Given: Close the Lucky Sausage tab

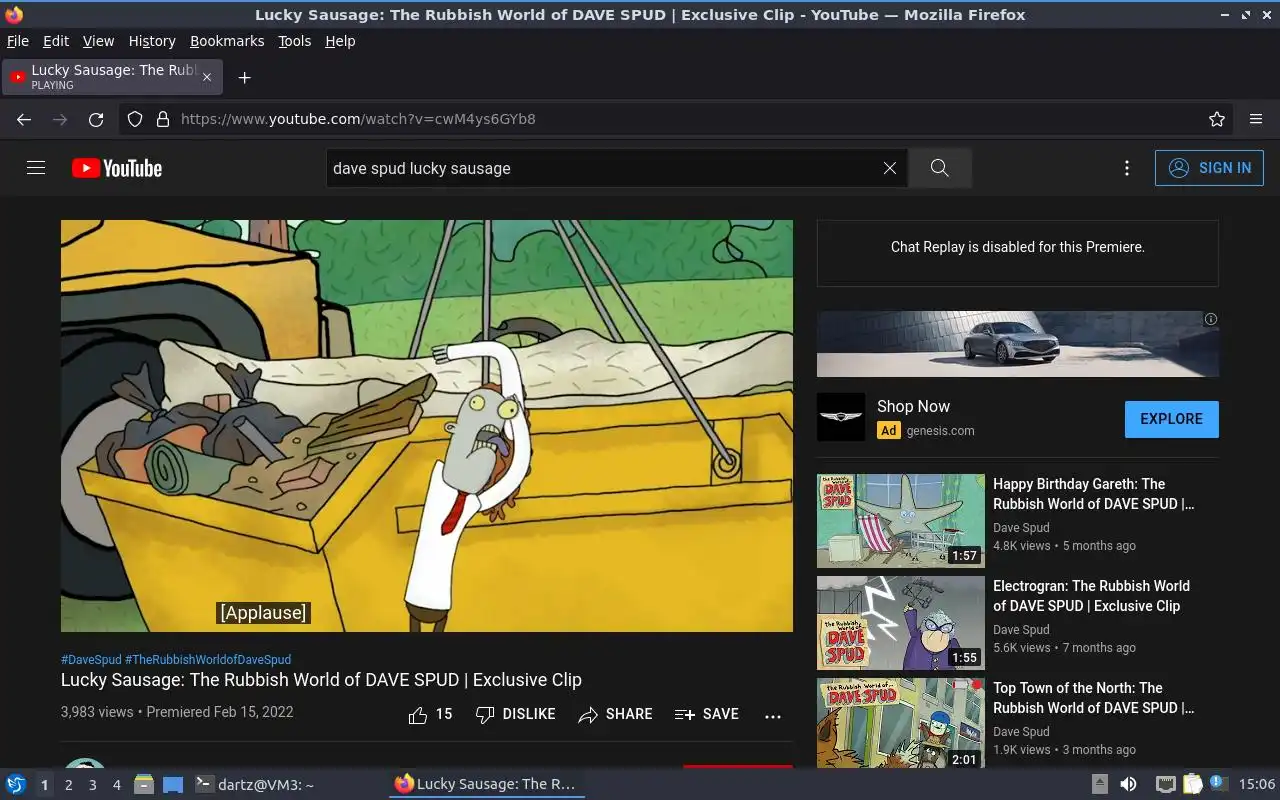Looking at the screenshot, I should [x=207, y=77].
